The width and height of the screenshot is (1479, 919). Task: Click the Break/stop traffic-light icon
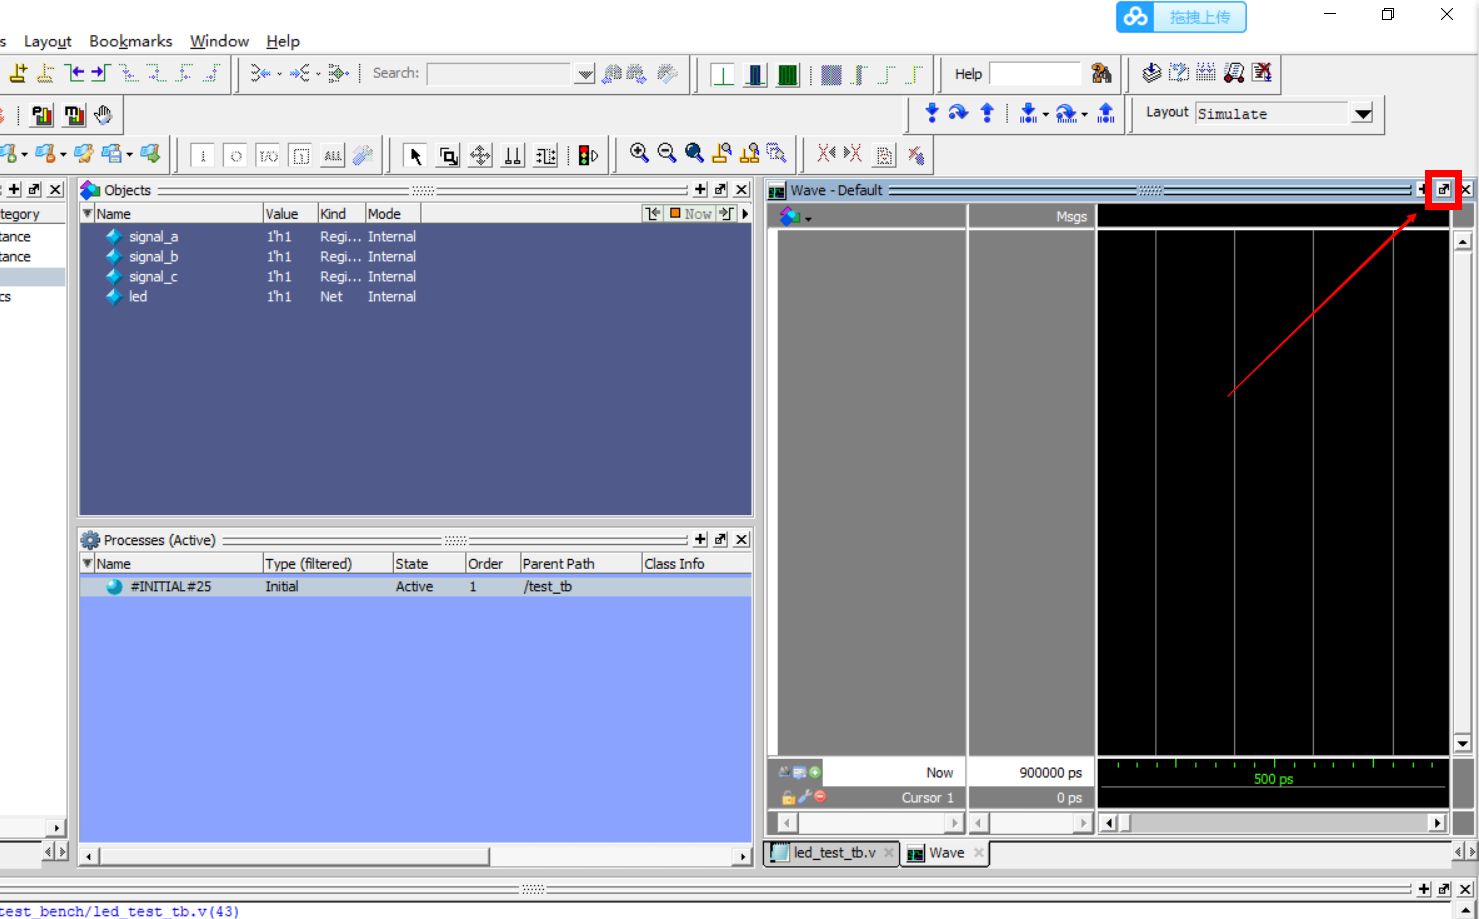tap(582, 154)
